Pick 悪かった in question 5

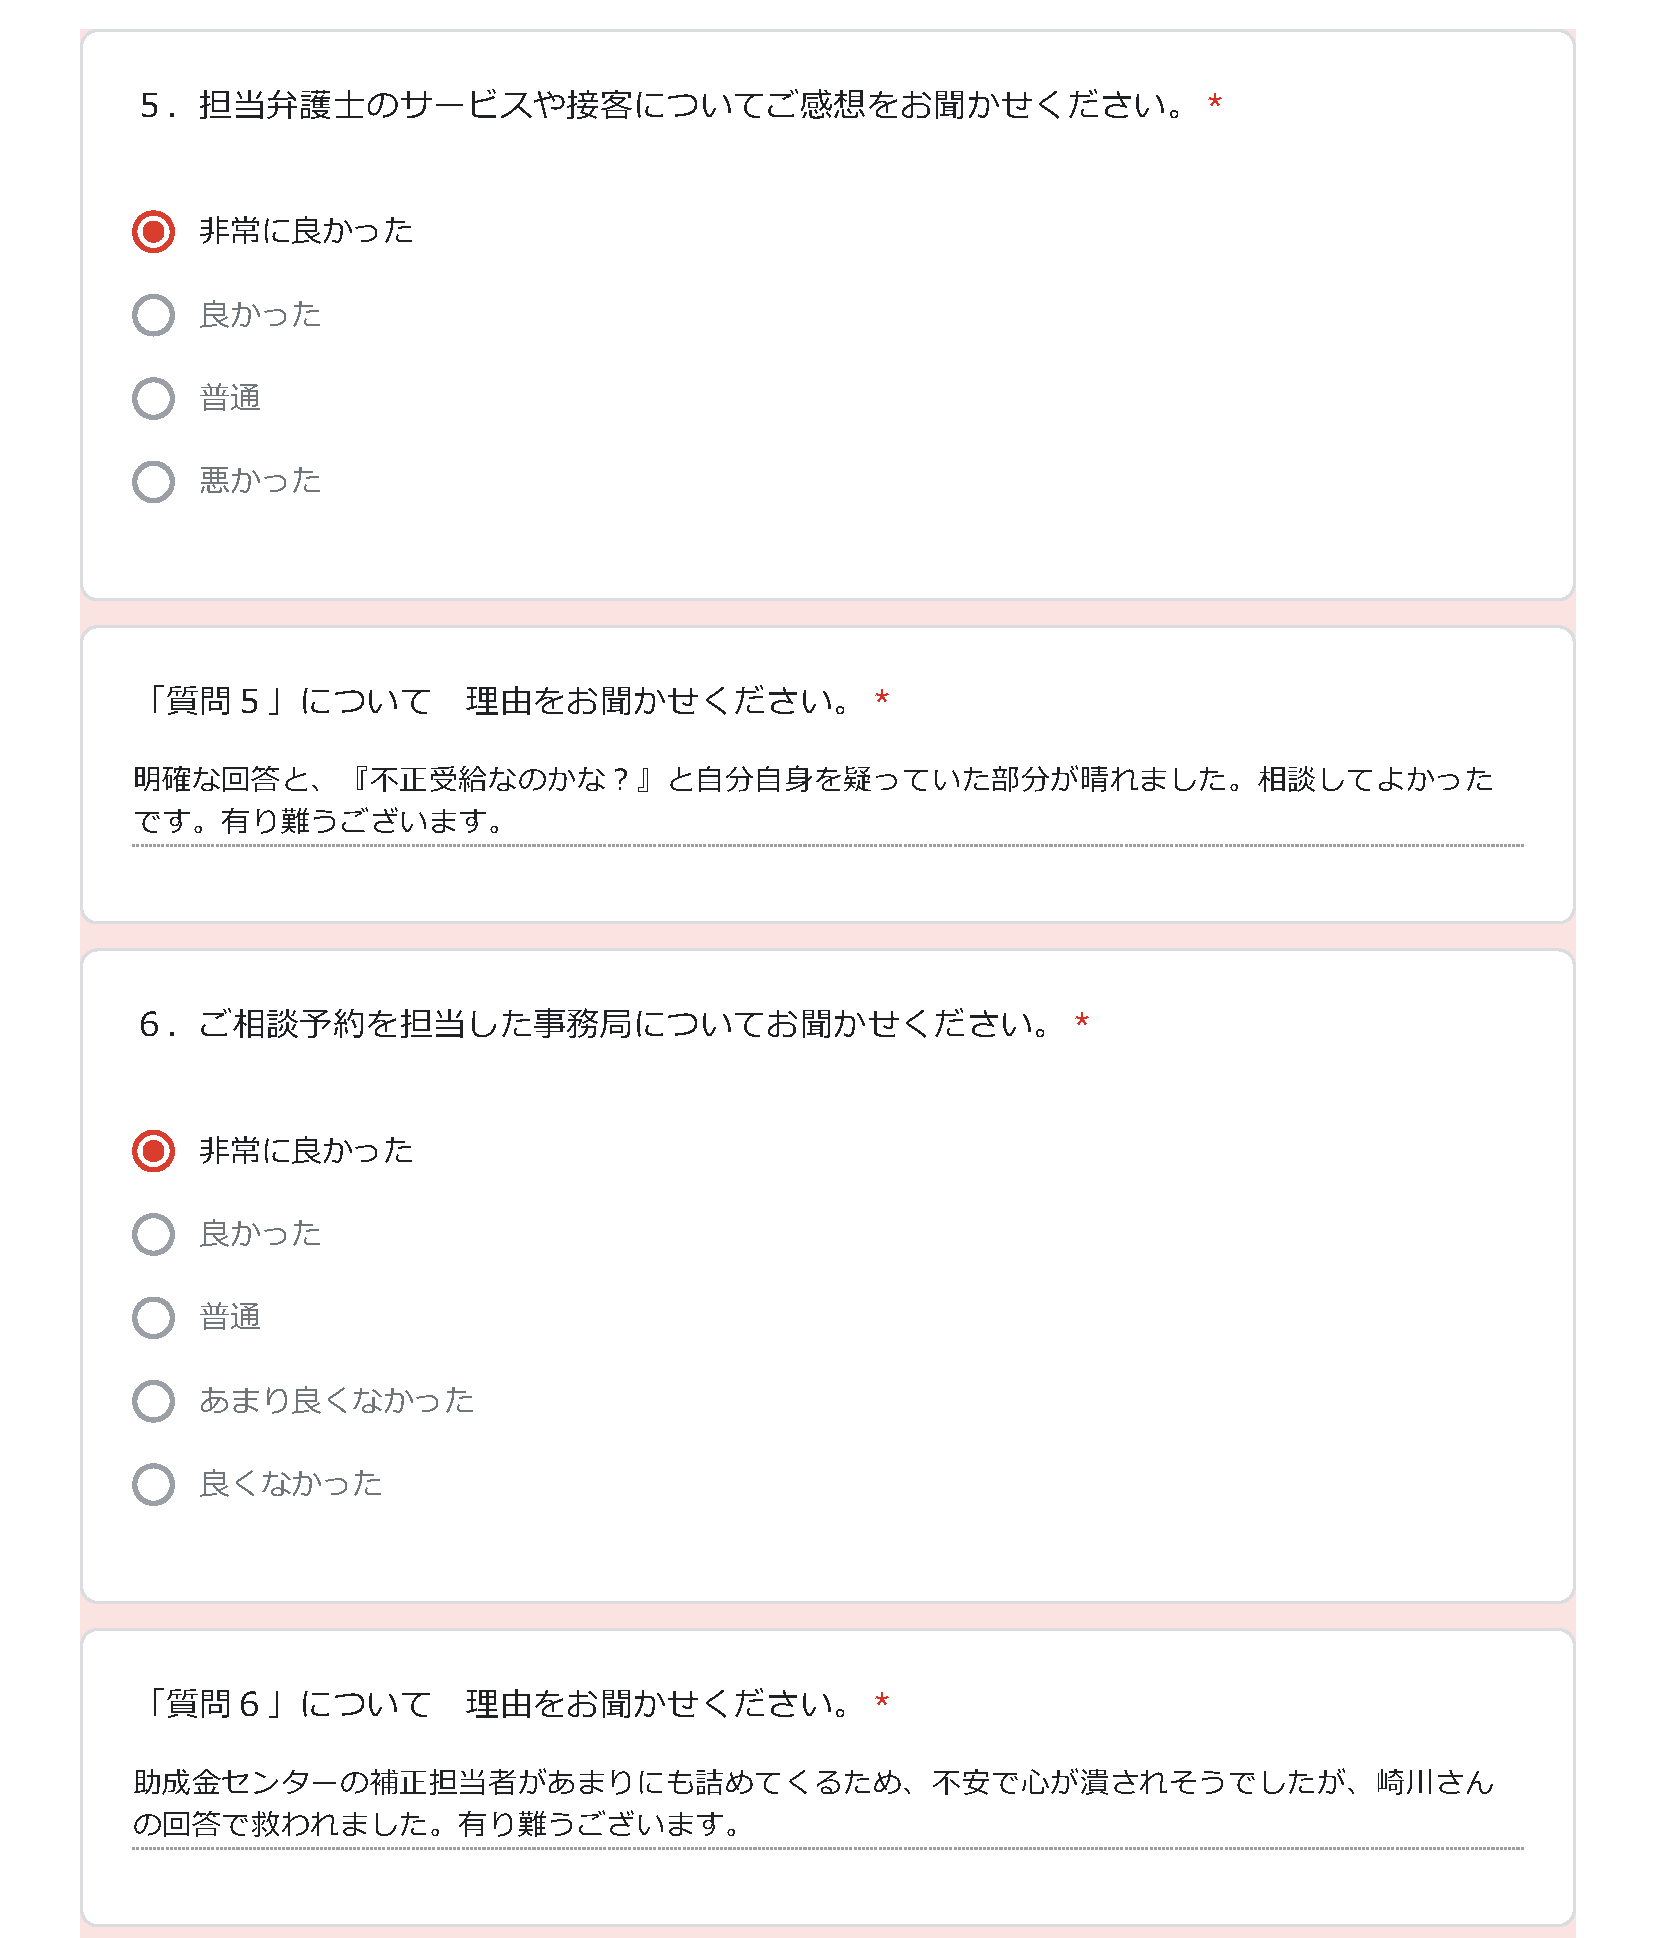(x=153, y=481)
